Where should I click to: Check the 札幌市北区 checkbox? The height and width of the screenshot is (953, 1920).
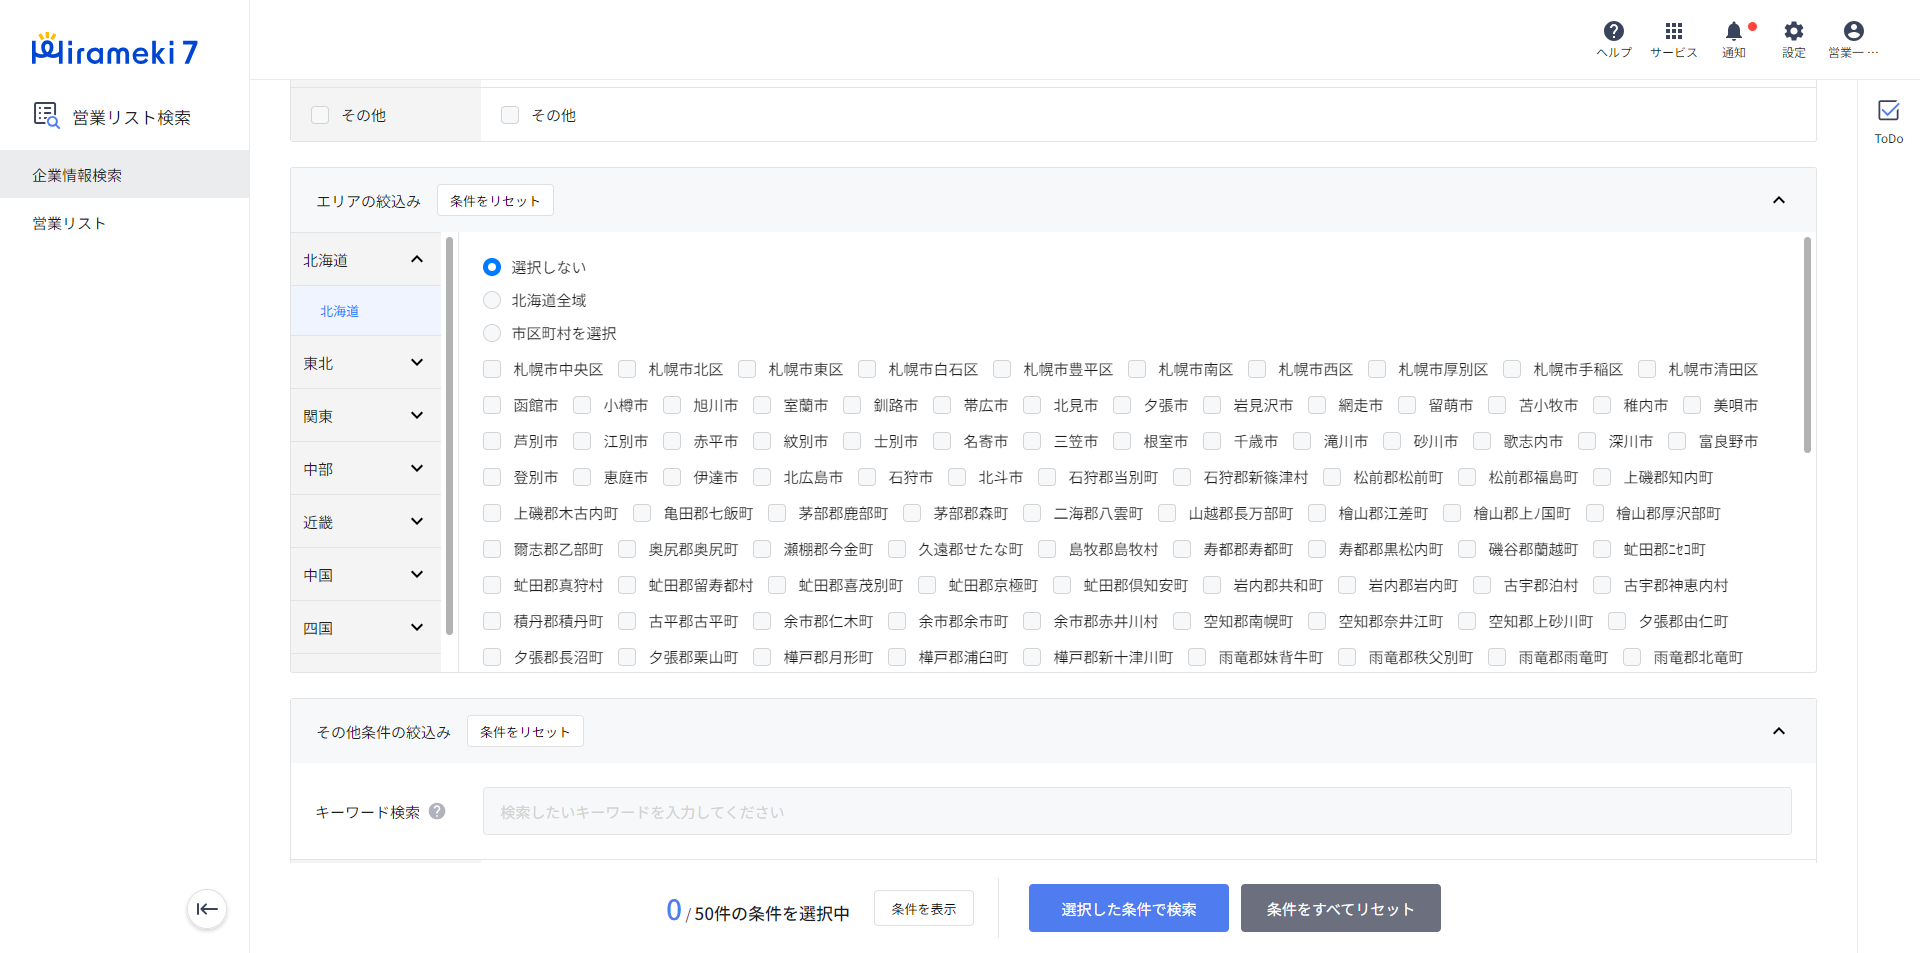627,369
